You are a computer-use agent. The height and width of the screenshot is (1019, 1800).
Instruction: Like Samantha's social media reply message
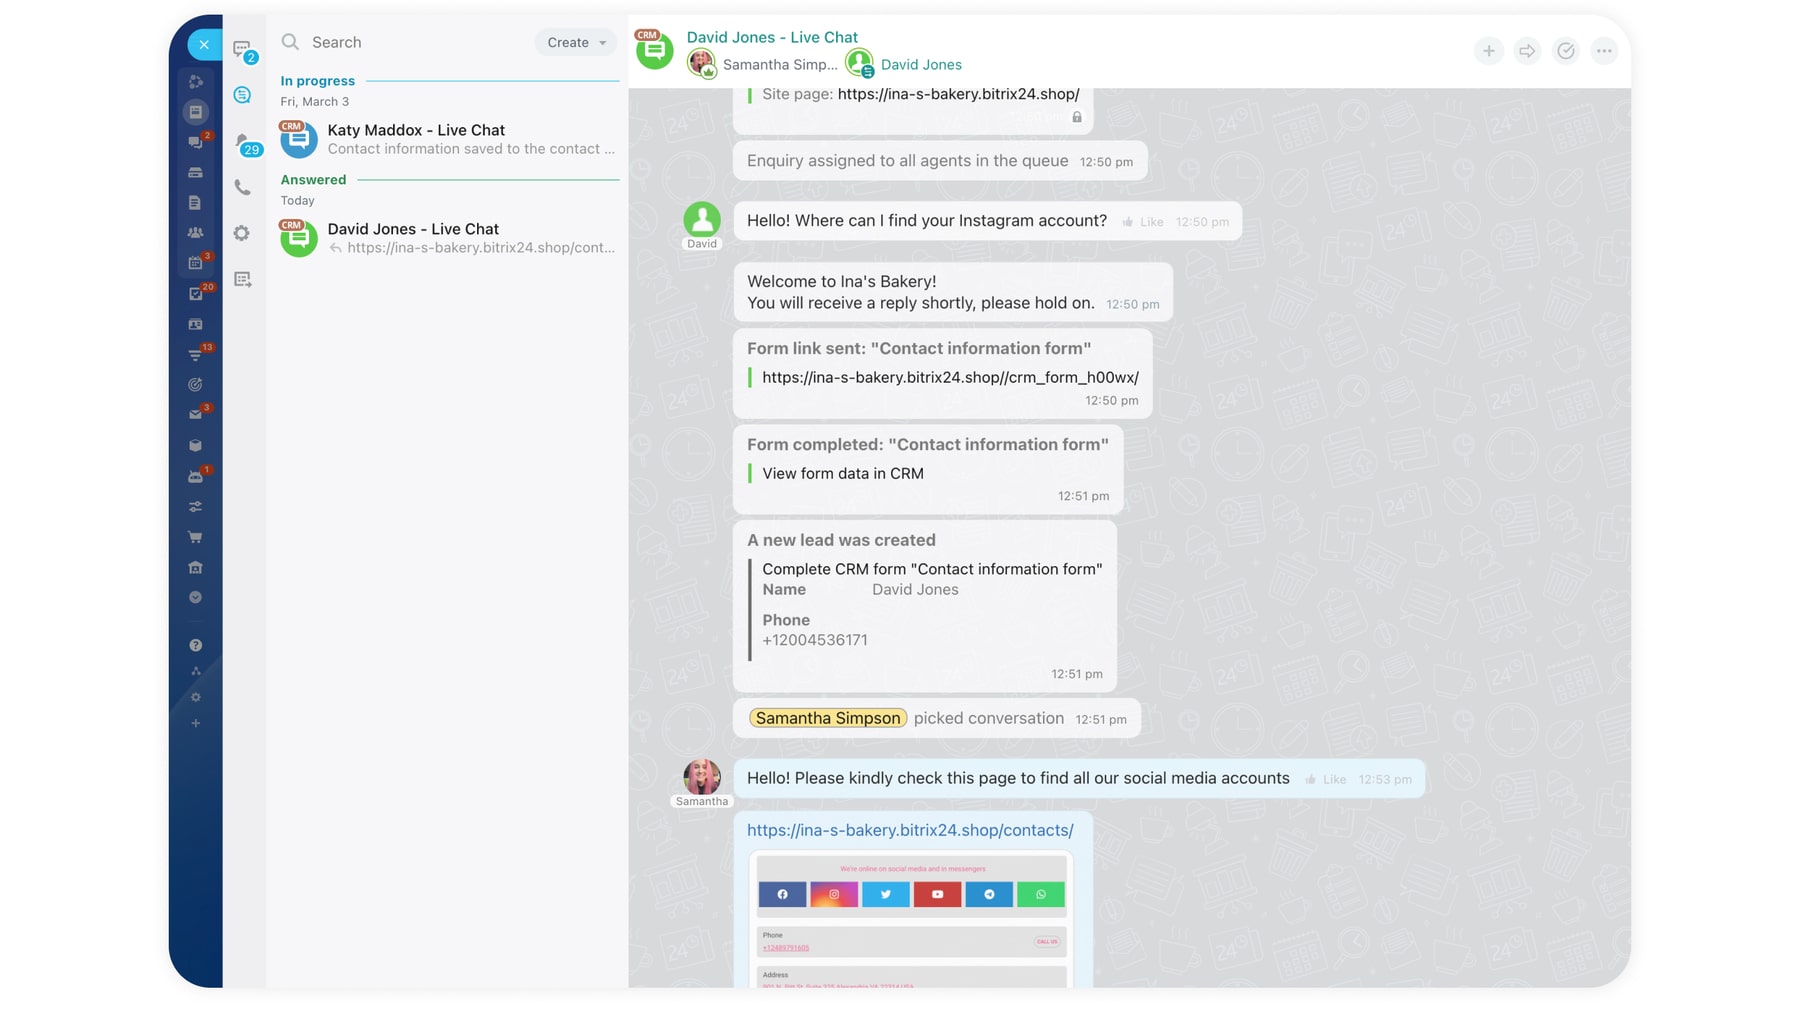coord(1326,779)
